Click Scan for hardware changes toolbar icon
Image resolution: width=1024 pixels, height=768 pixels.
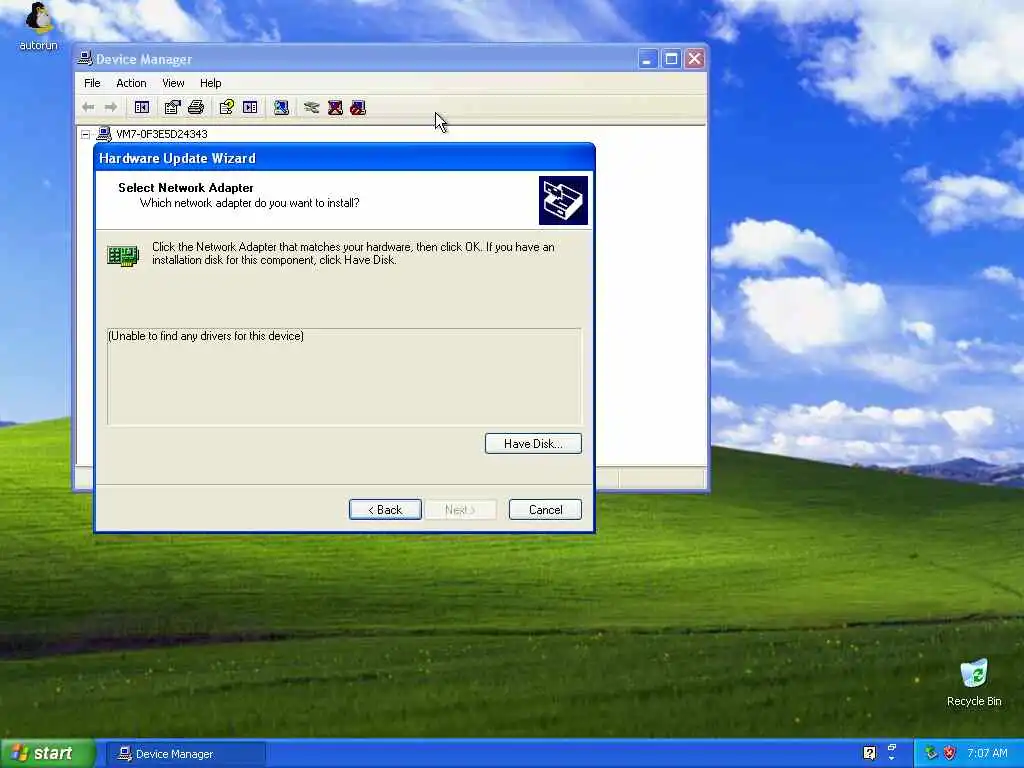(x=281, y=107)
